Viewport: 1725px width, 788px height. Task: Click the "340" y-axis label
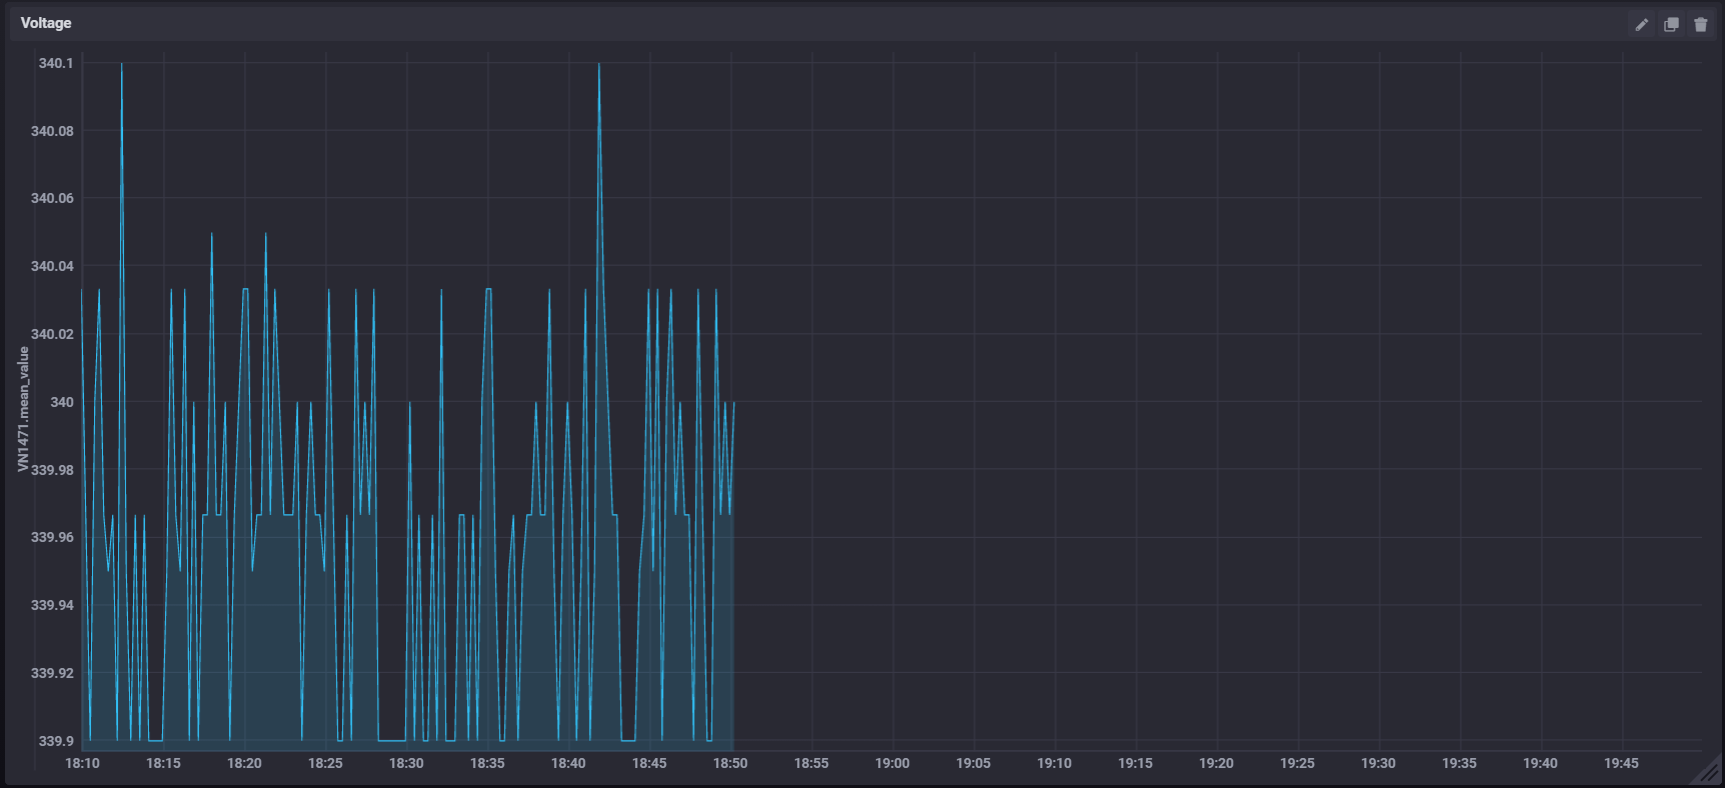[x=62, y=402]
